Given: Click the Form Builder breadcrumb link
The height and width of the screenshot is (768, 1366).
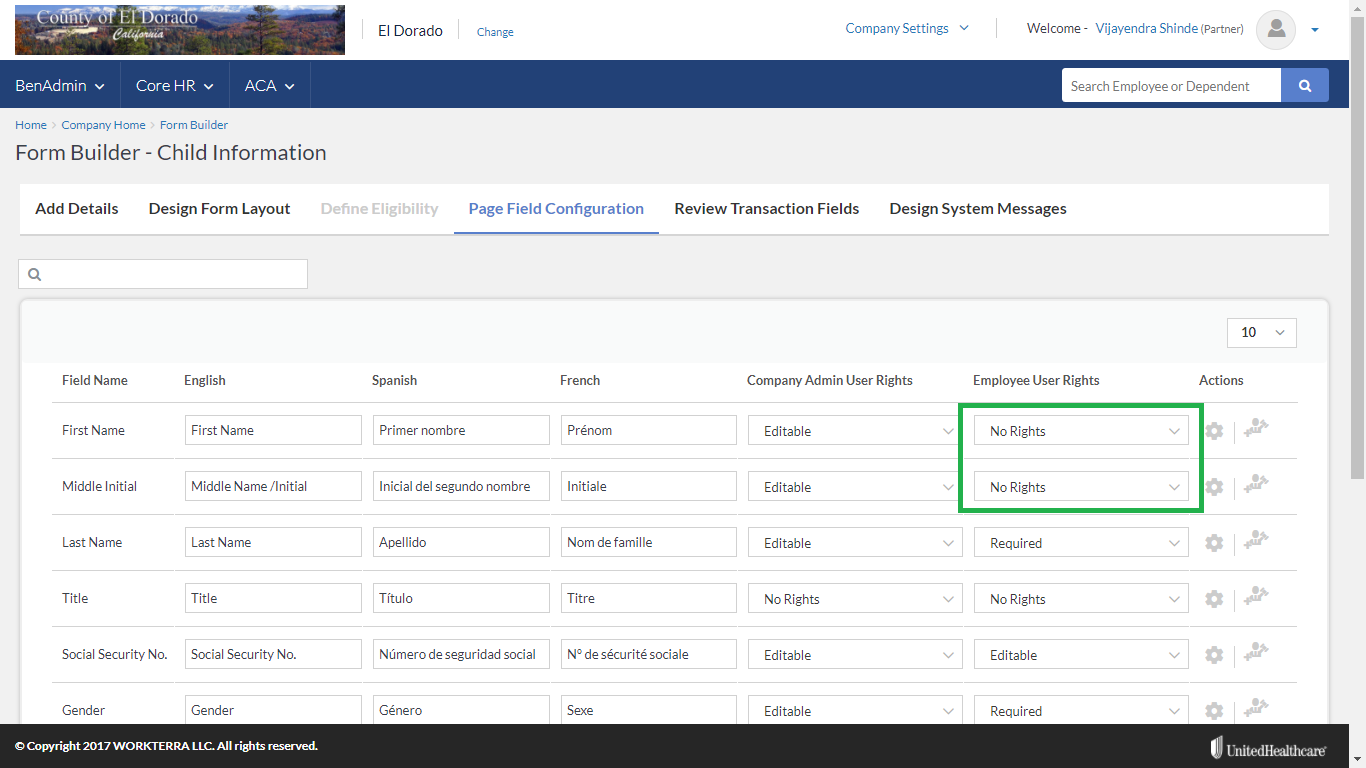Looking at the screenshot, I should pos(194,125).
